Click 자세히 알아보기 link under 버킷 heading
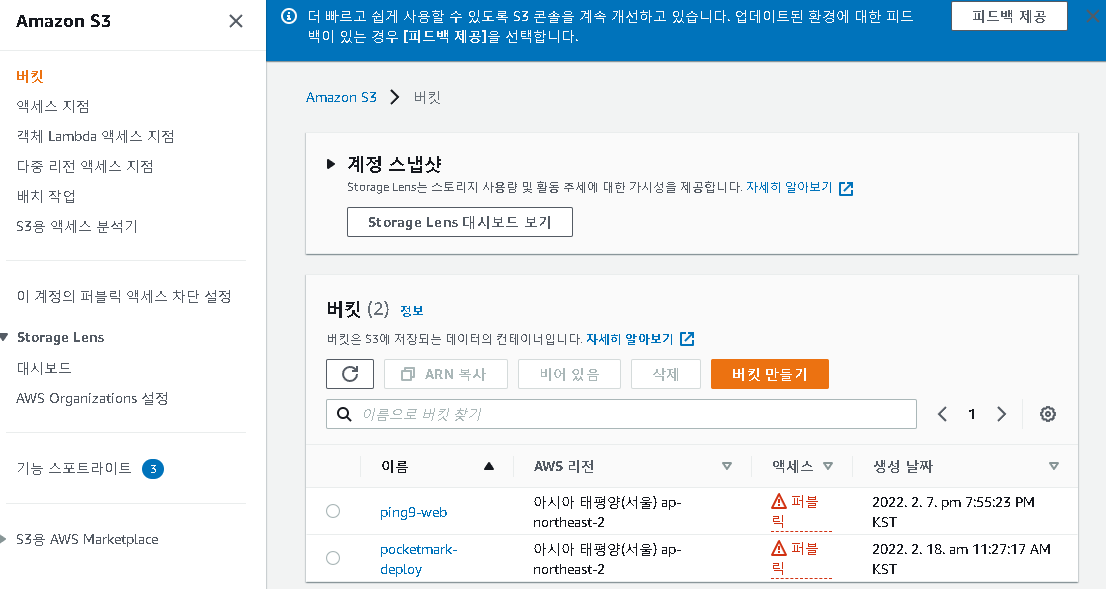This screenshot has width=1106, height=589. click(x=630, y=339)
